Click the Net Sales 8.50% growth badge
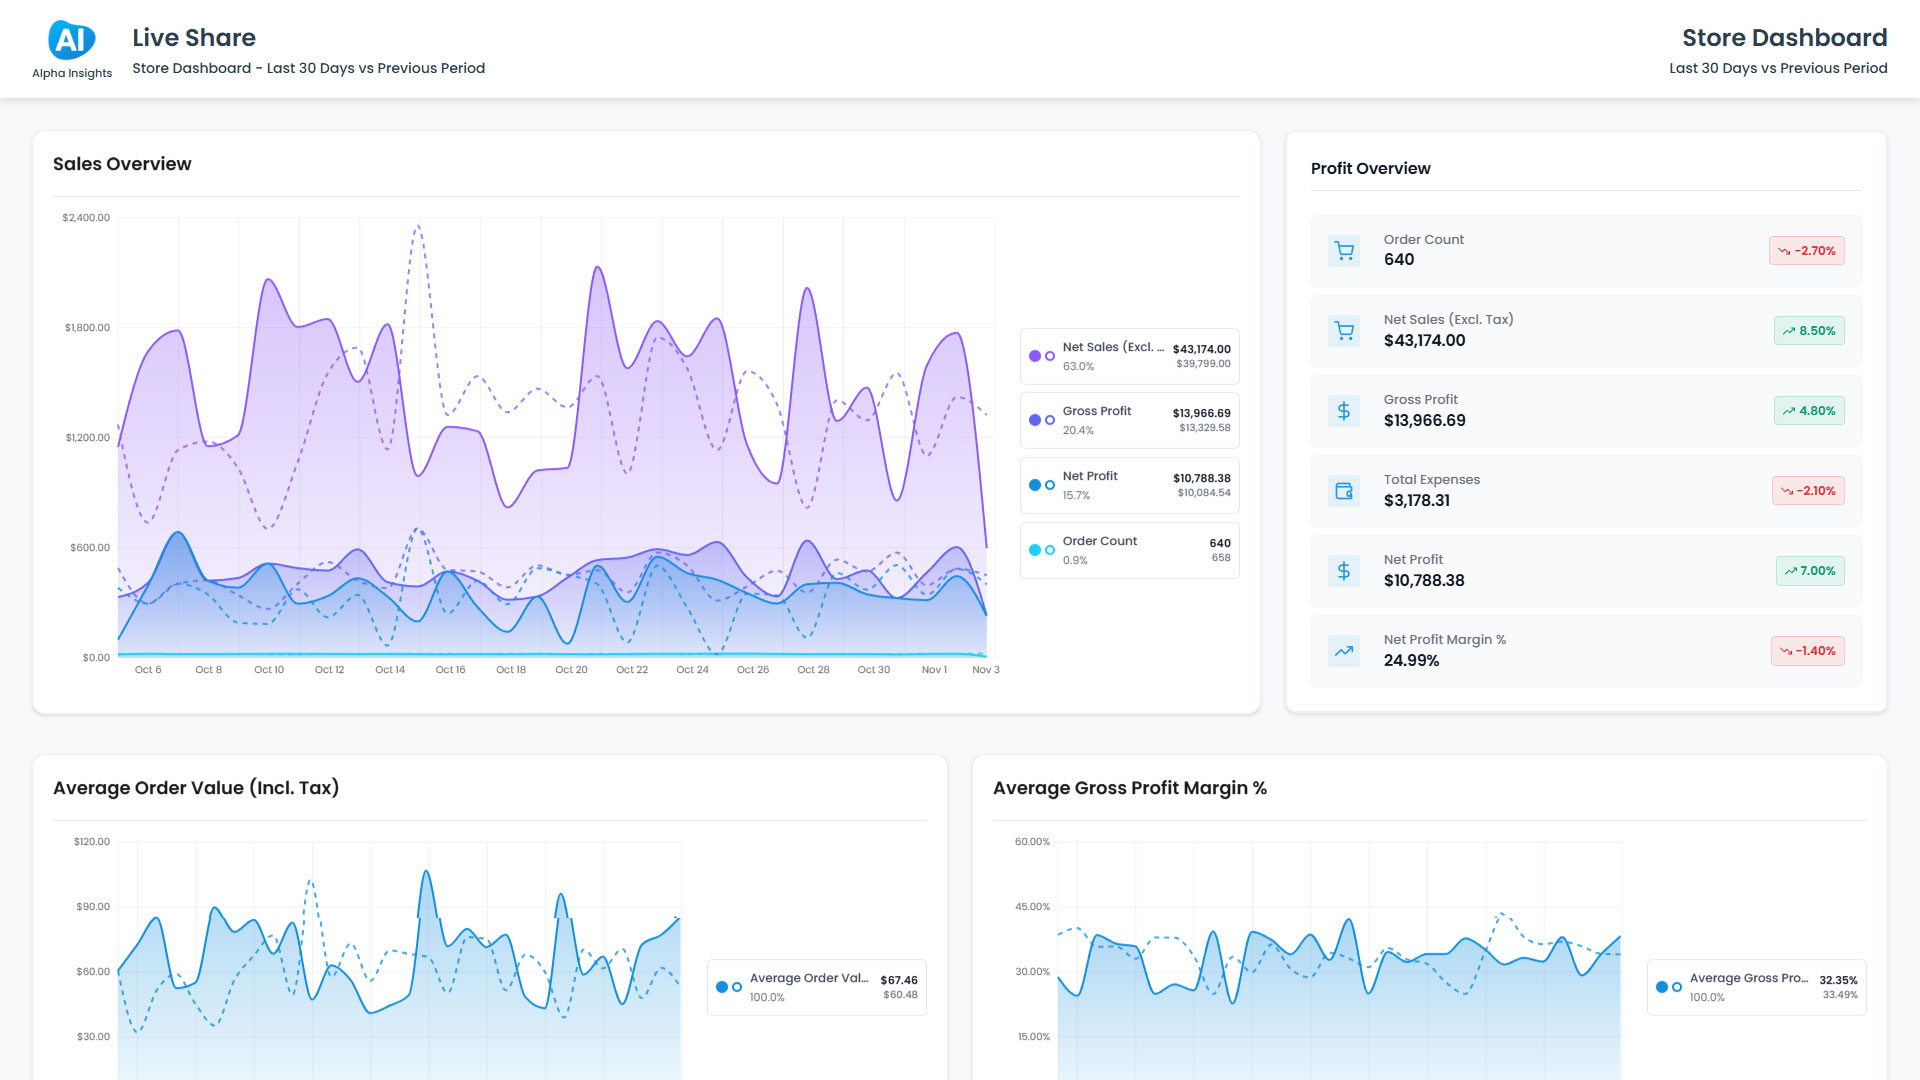 tap(1808, 331)
